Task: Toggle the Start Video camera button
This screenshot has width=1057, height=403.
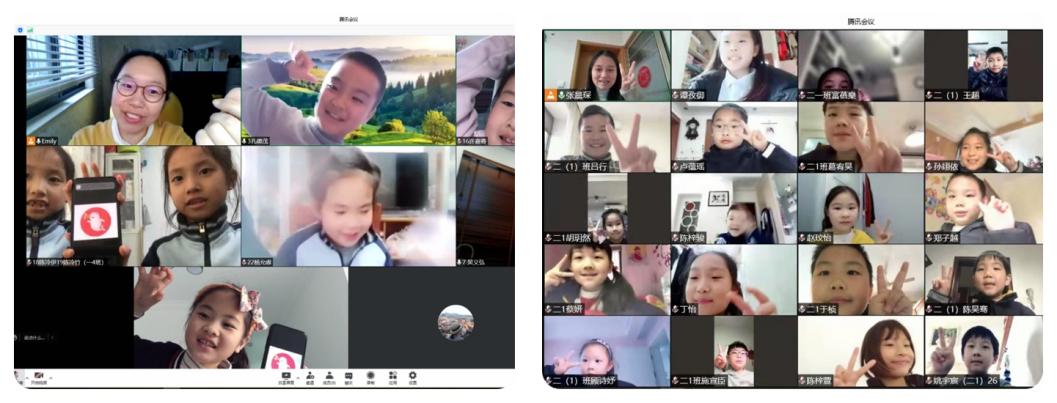Action: coord(39,376)
